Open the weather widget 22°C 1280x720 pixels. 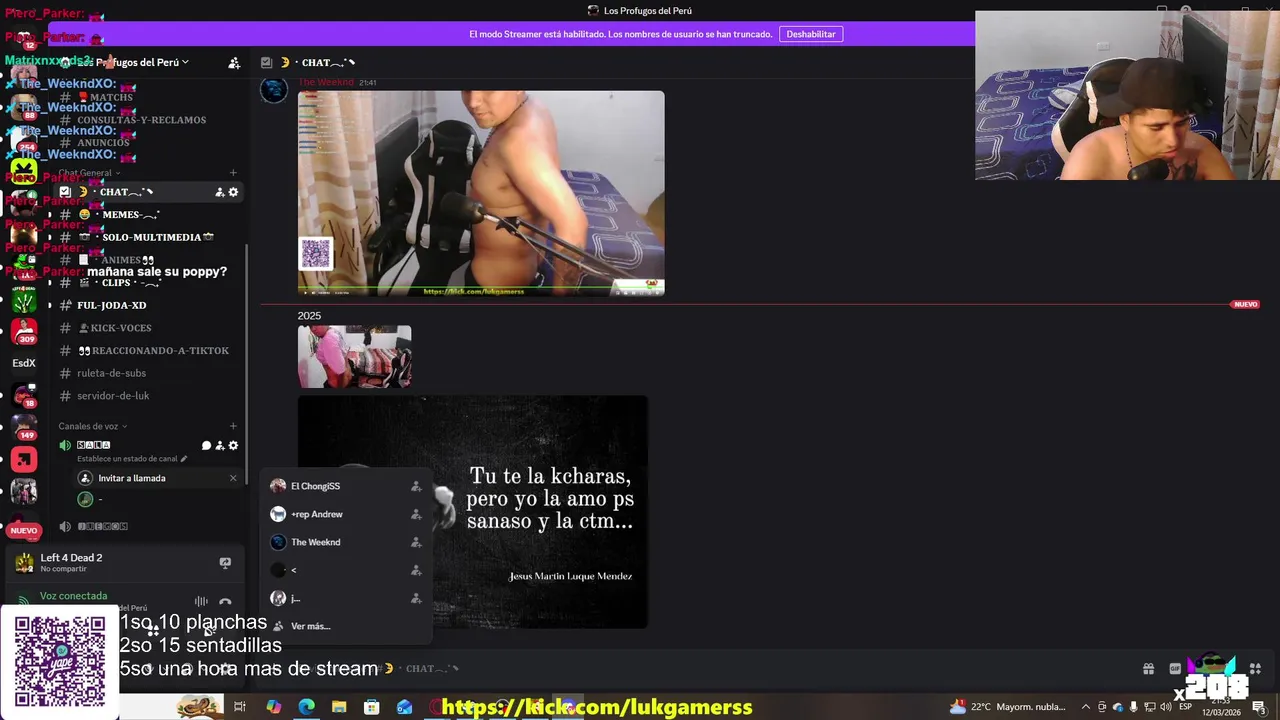click(x=1008, y=707)
